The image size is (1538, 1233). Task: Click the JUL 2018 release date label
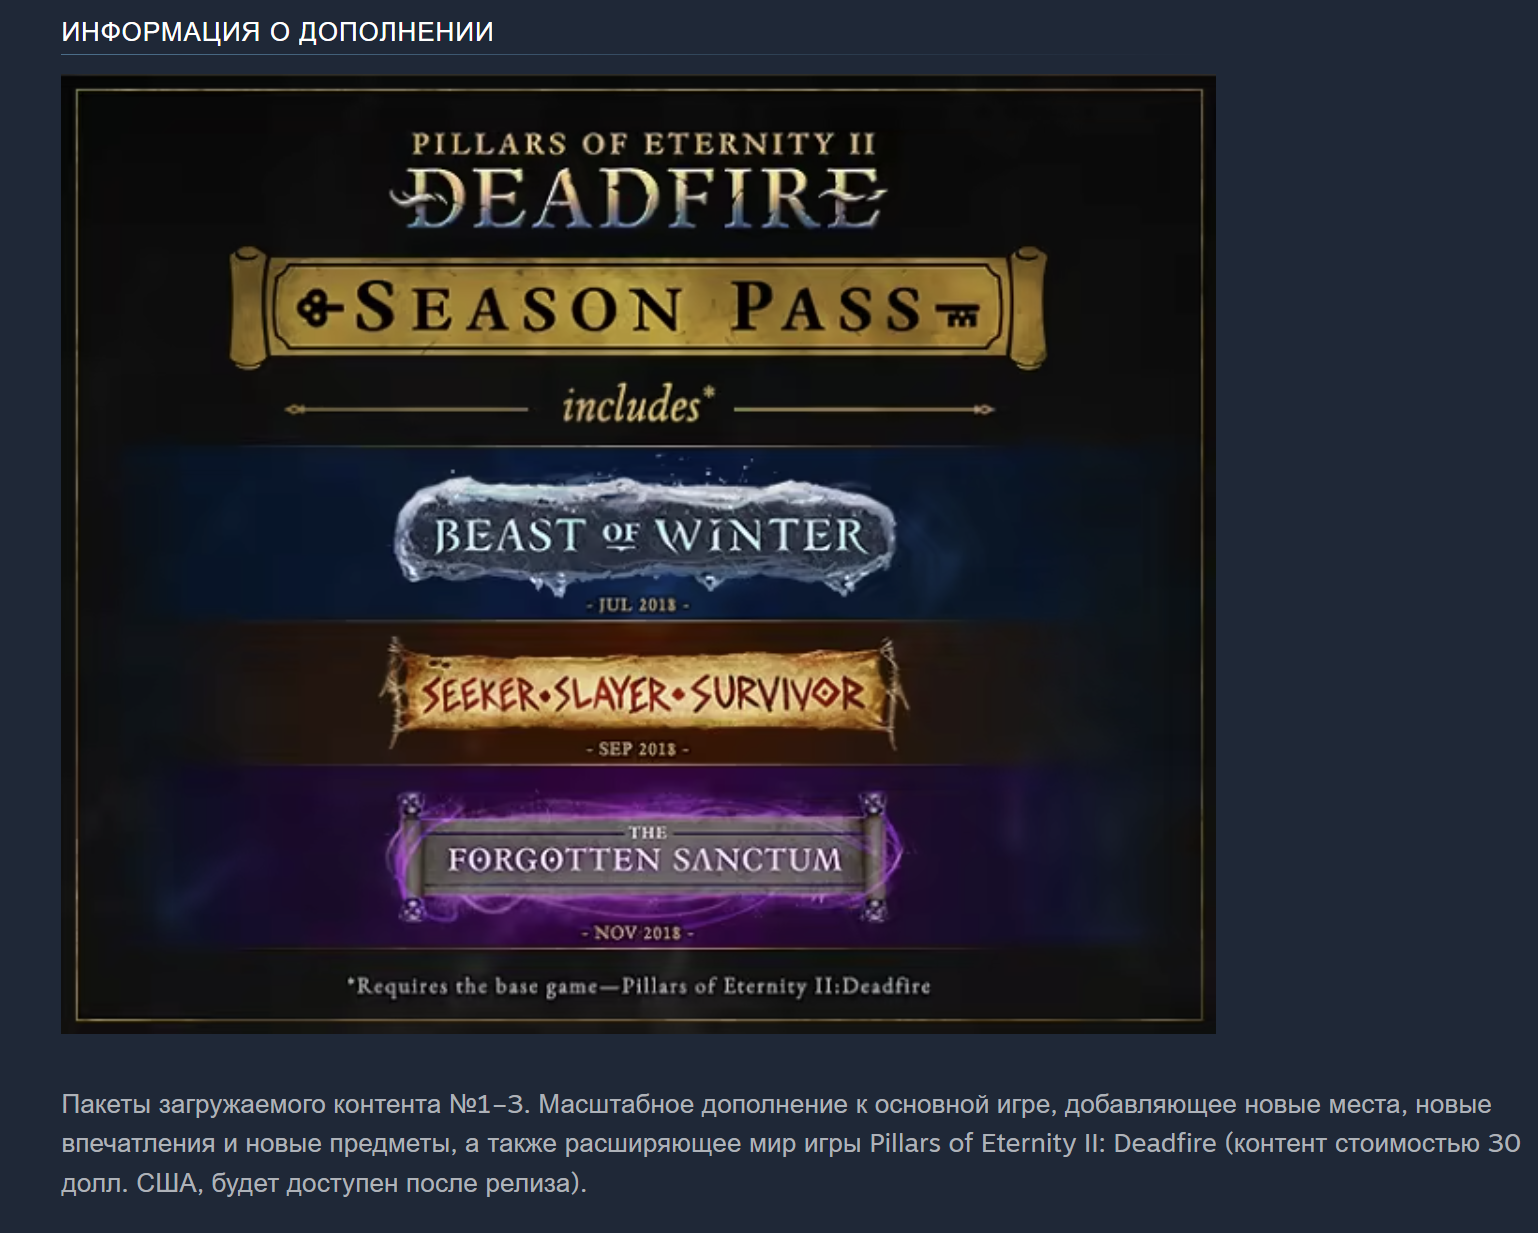tap(637, 605)
